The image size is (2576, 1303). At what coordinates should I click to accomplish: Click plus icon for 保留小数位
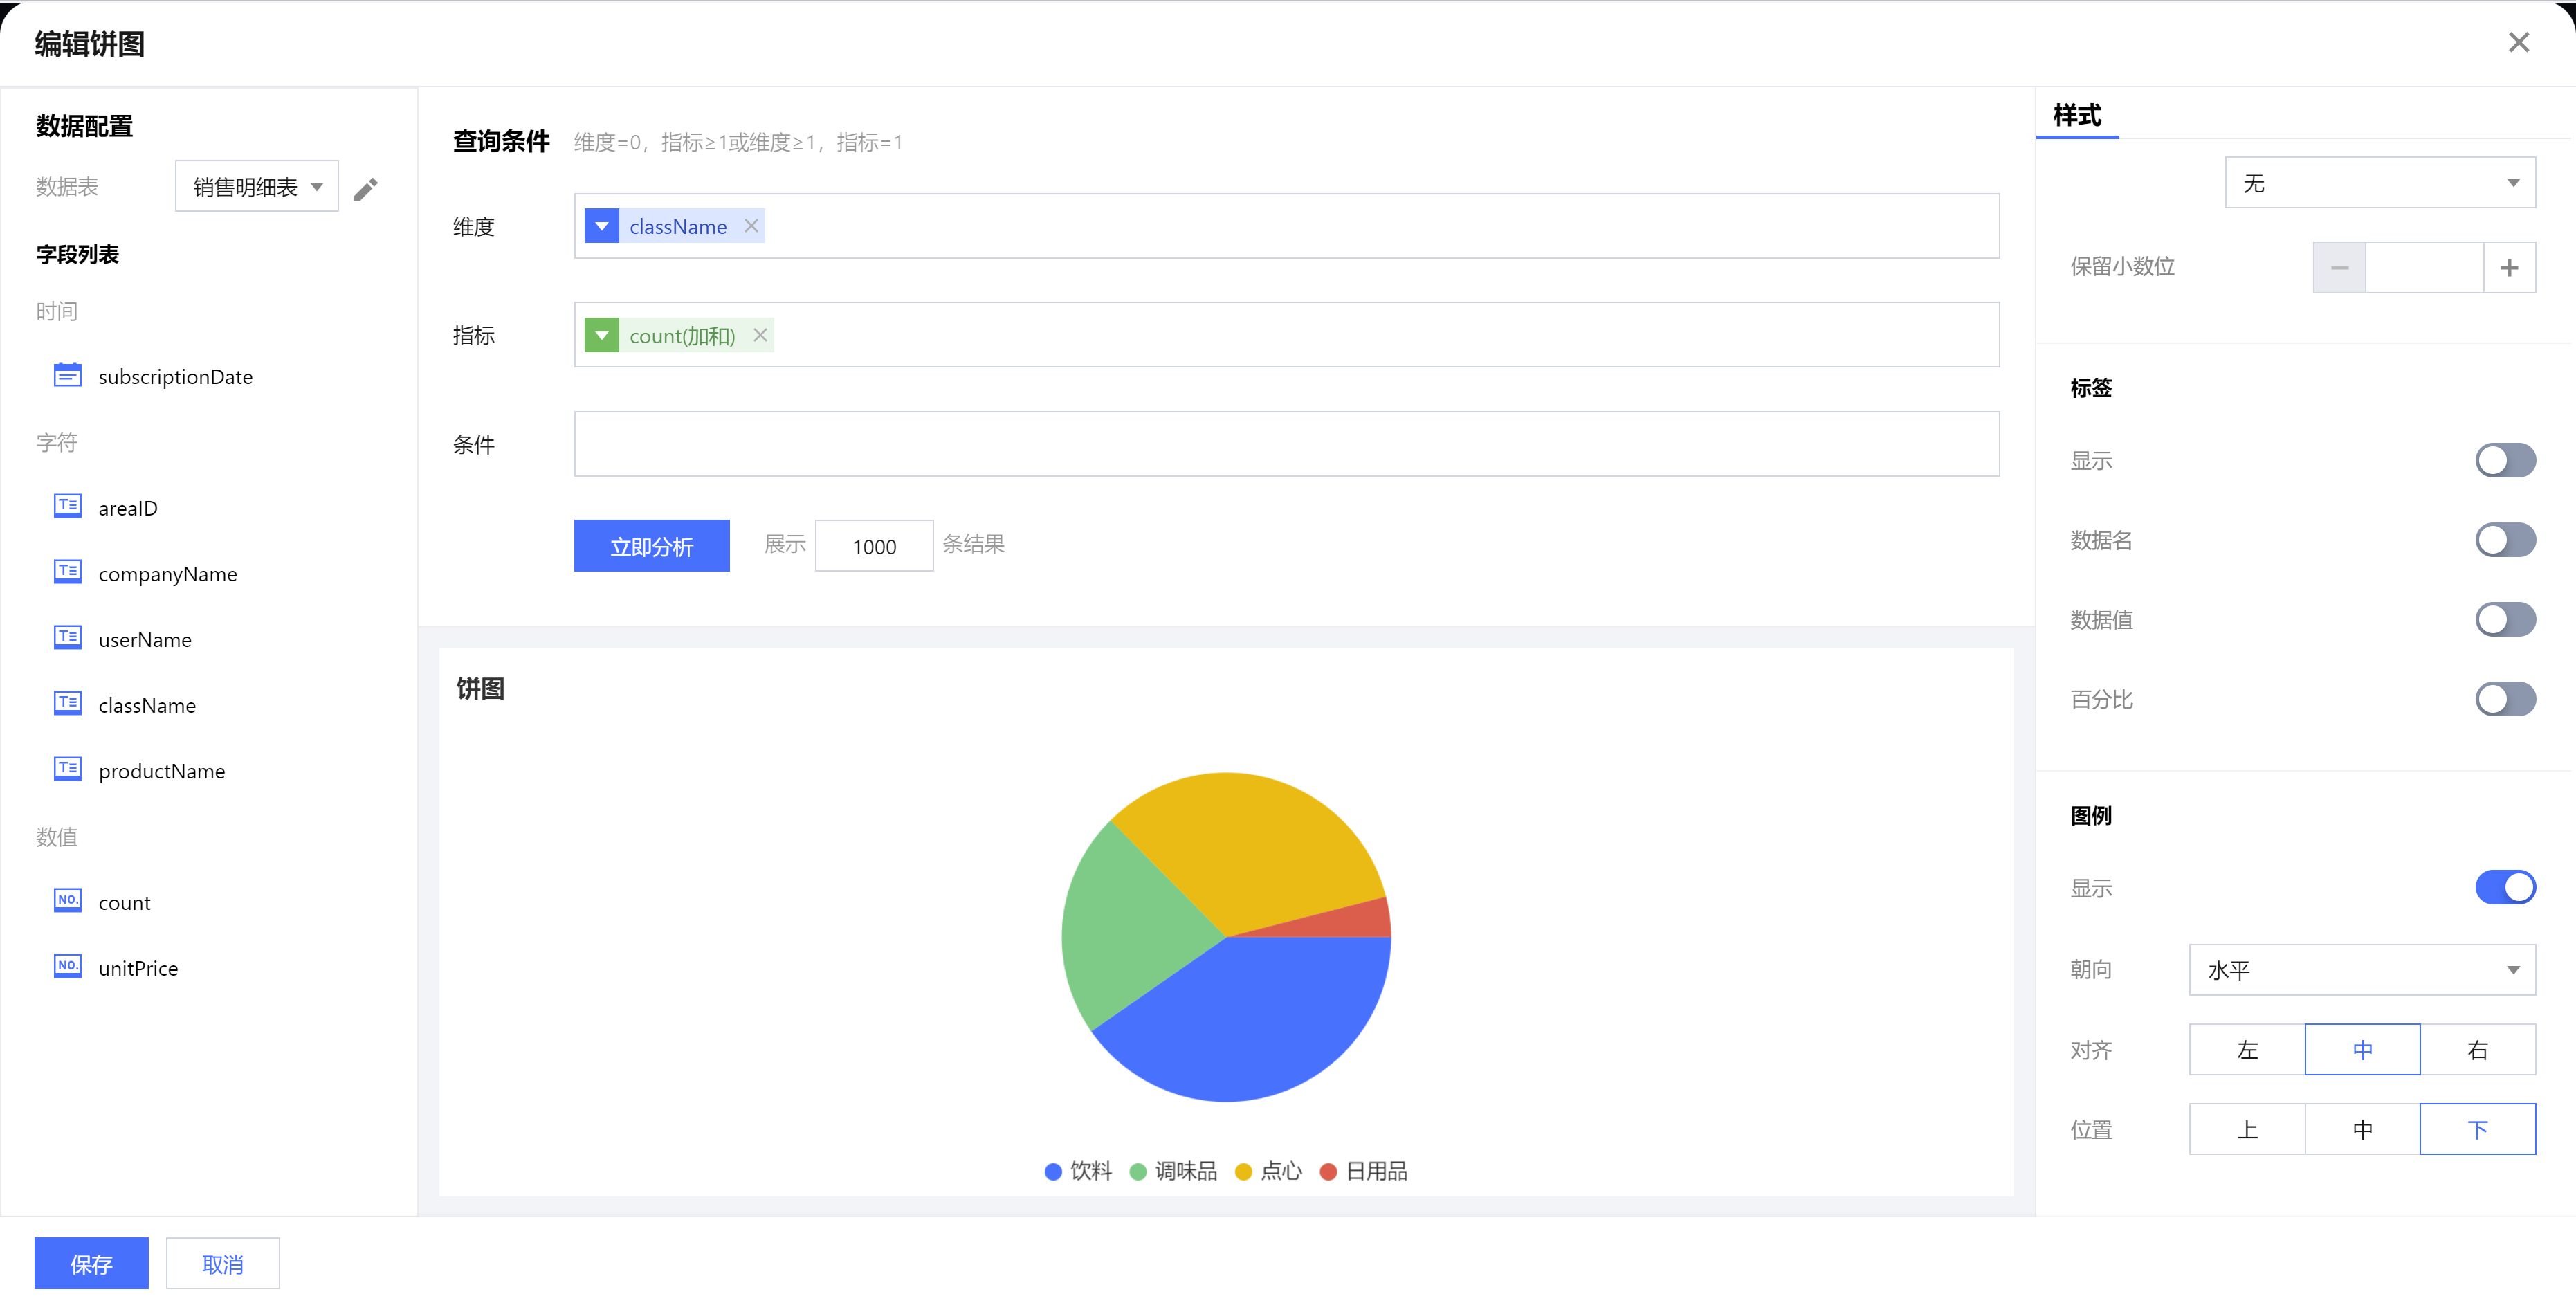tap(2508, 268)
